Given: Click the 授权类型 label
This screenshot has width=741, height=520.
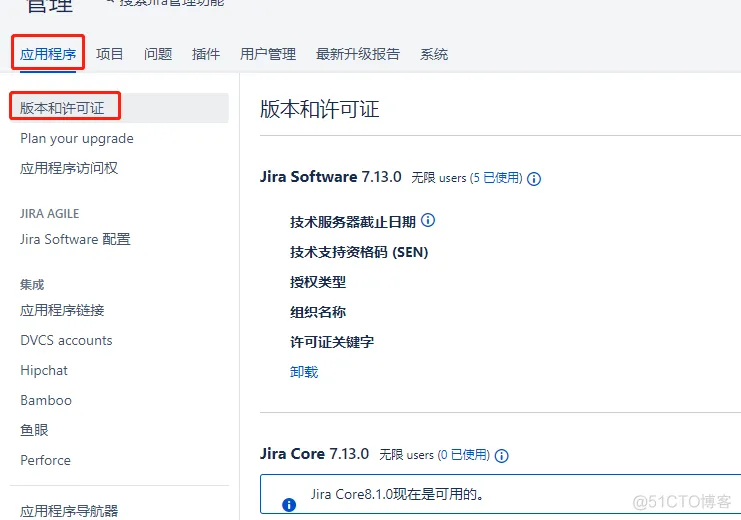Looking at the screenshot, I should tap(318, 282).
